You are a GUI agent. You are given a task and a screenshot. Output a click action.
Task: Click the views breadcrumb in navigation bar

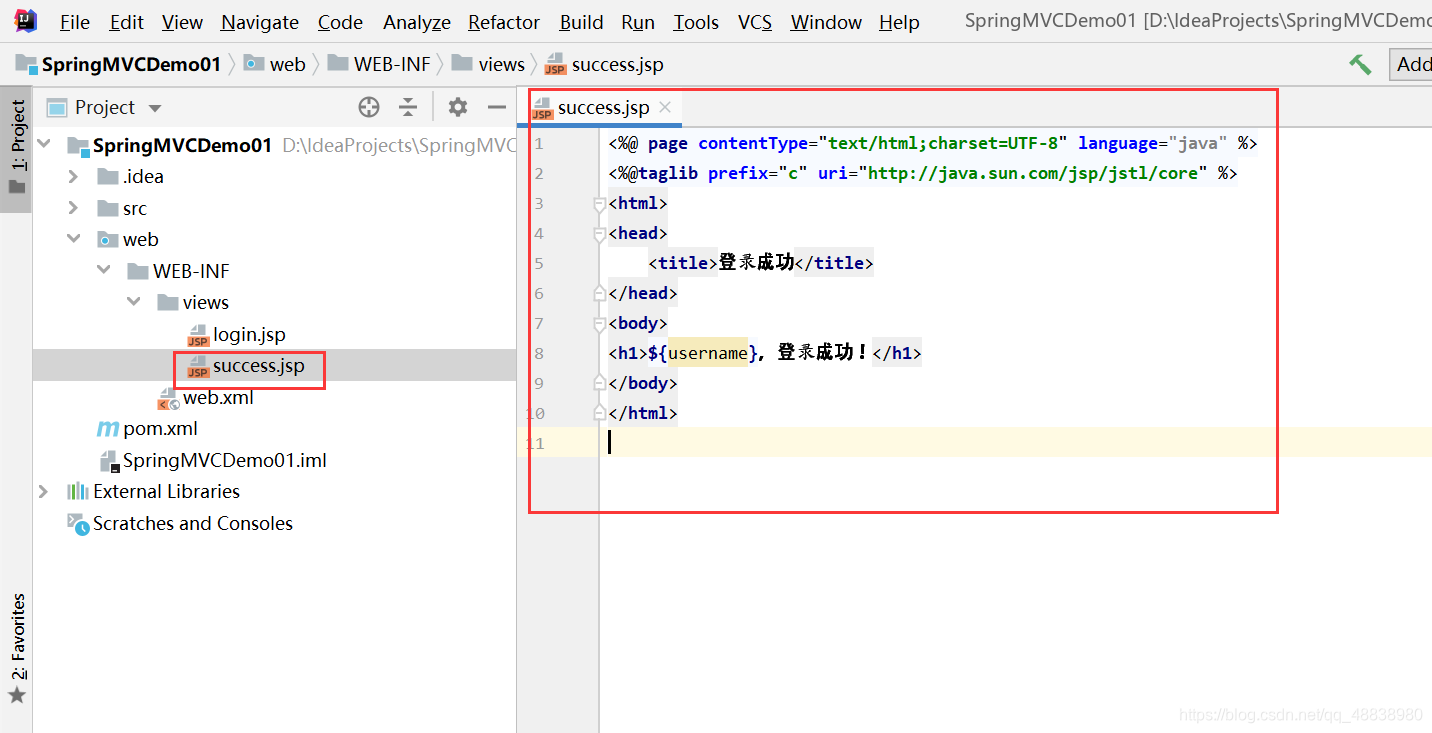488,64
